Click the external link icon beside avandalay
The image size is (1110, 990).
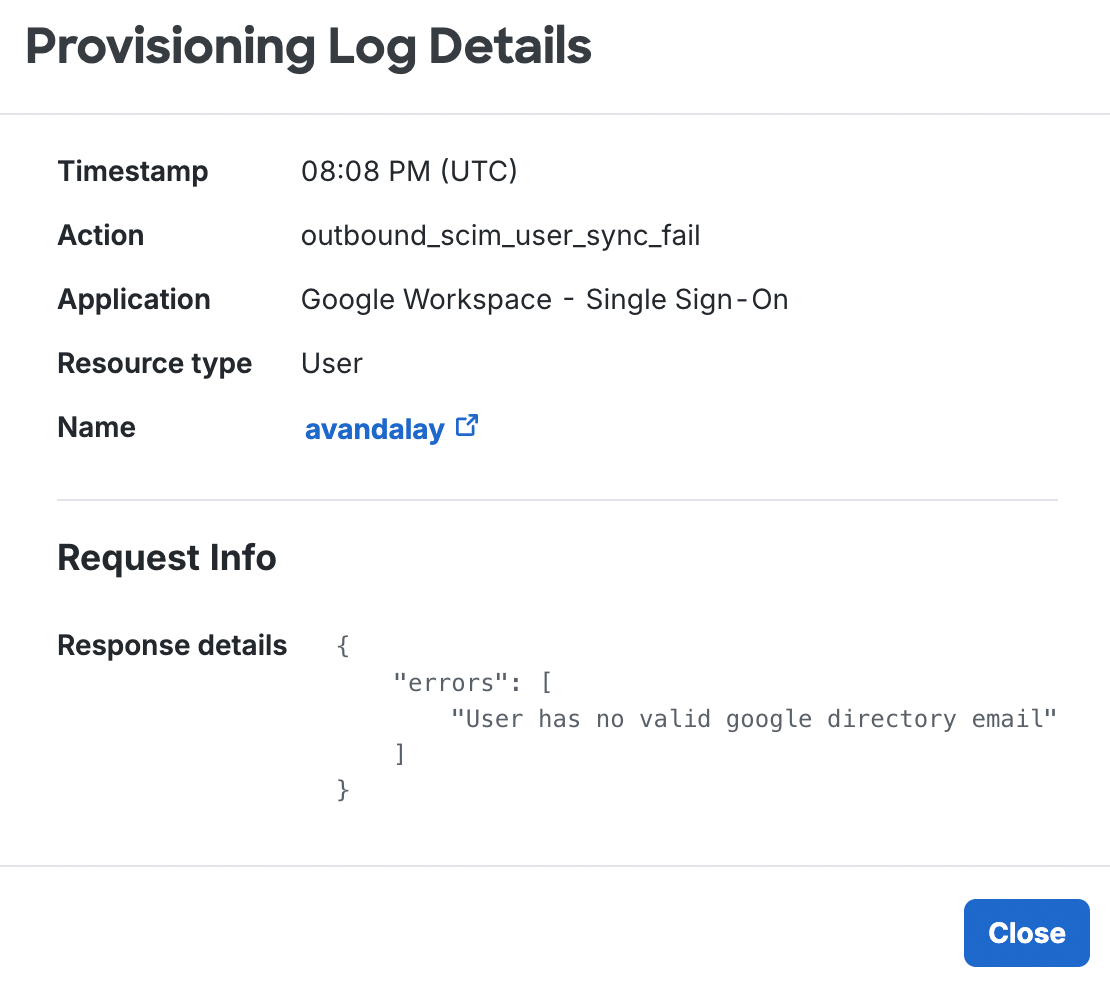[x=467, y=425]
